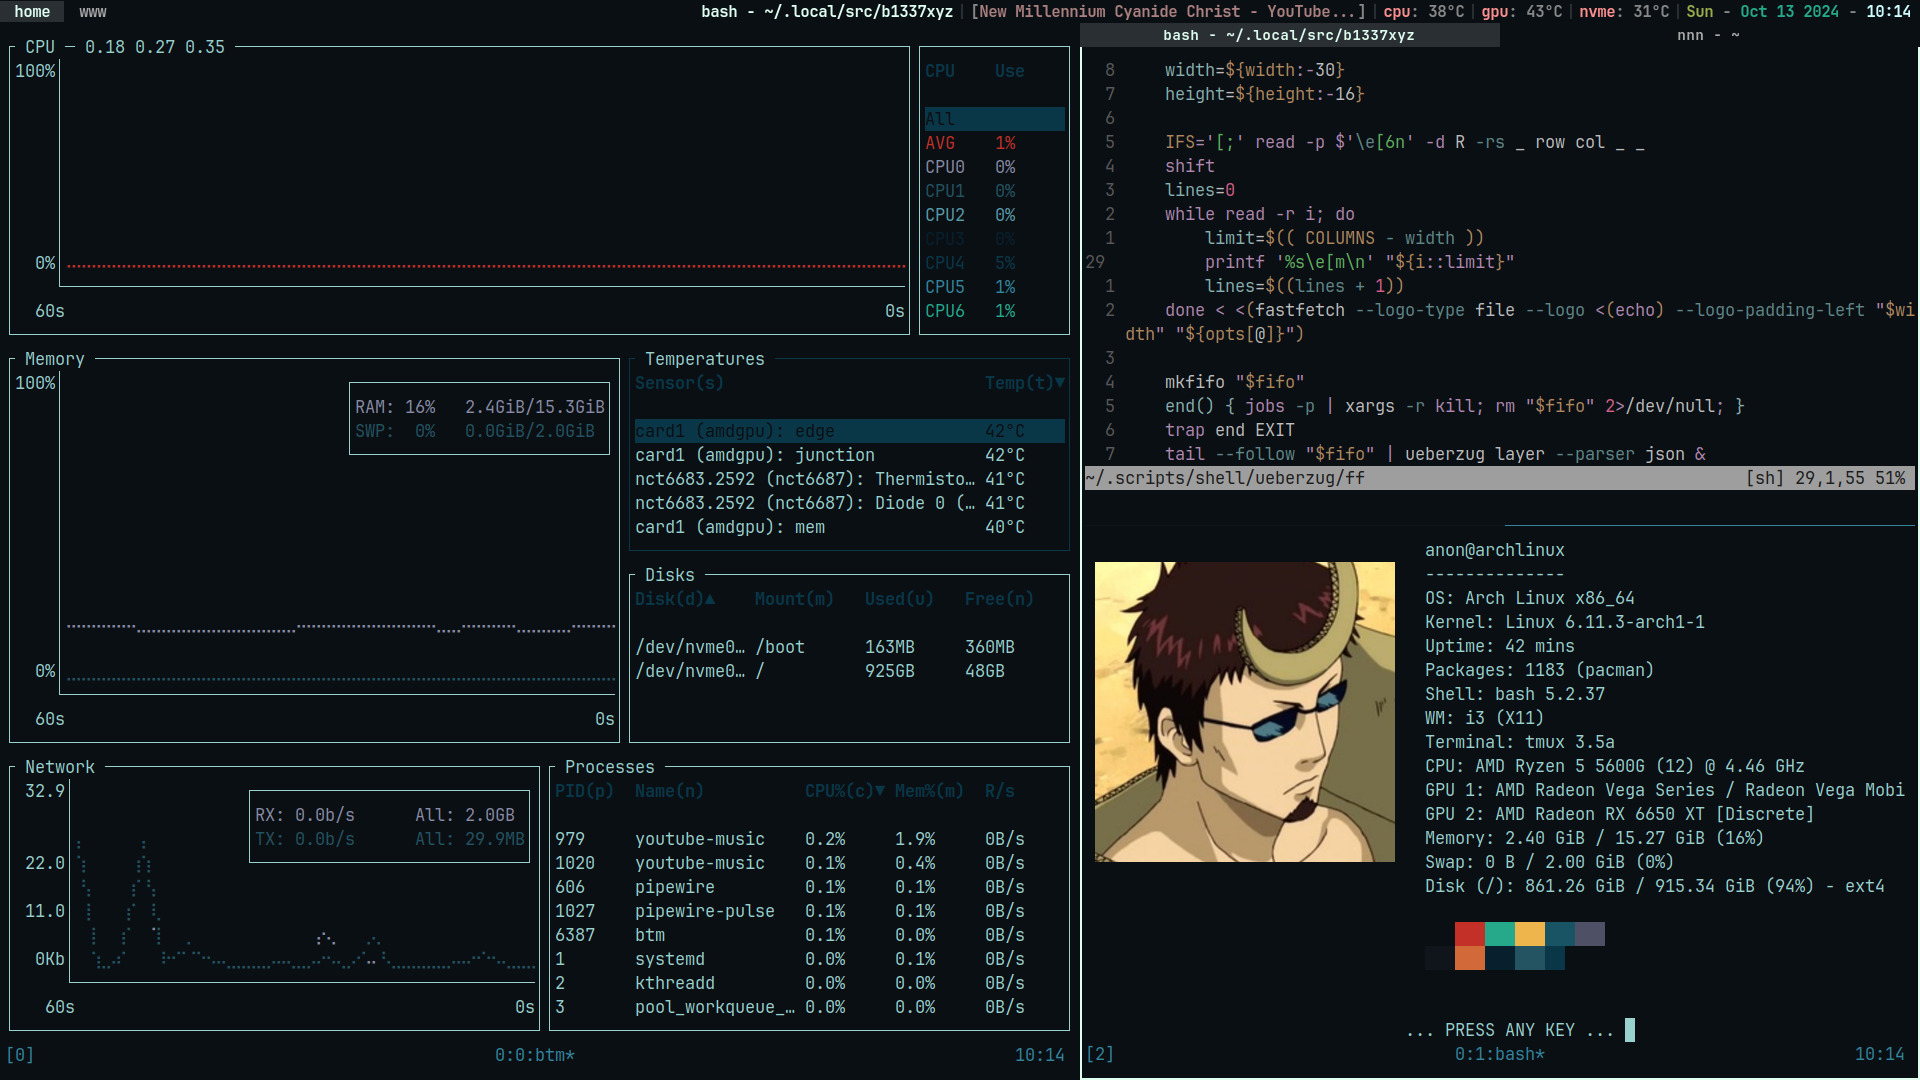Sort processes by Name(n) column
The width and height of the screenshot is (1920, 1080).
click(669, 791)
